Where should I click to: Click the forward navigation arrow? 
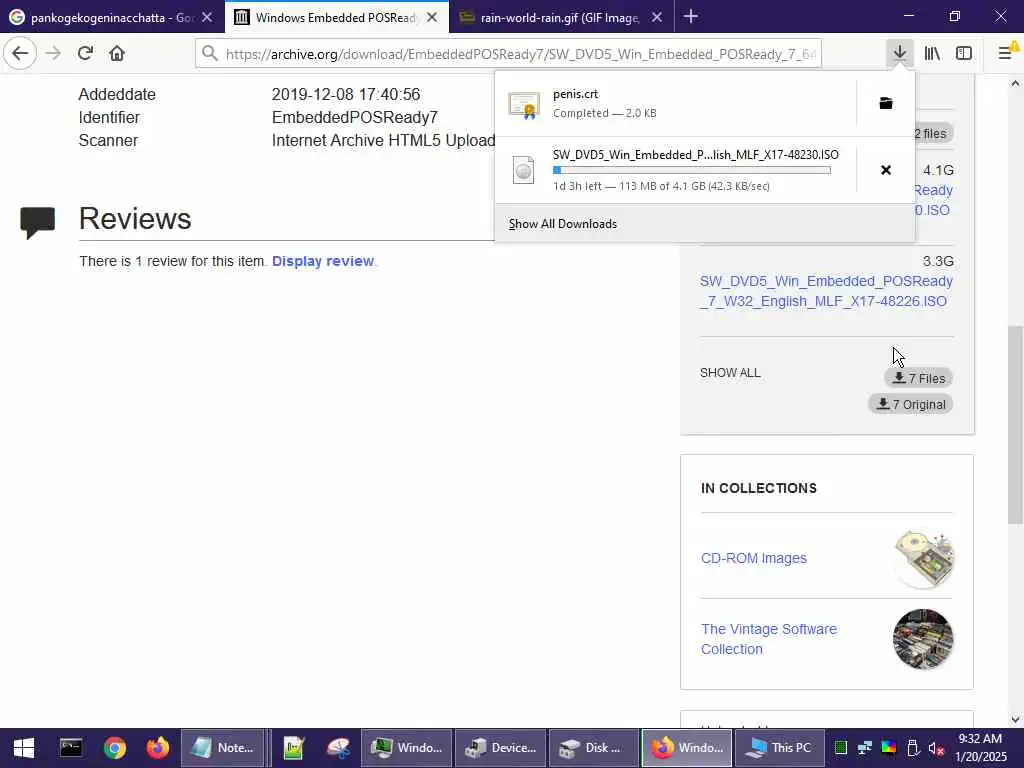[x=54, y=53]
